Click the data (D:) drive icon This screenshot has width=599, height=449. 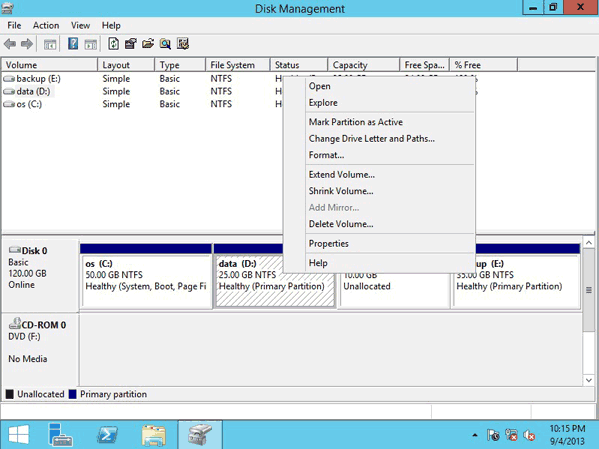click(9, 92)
